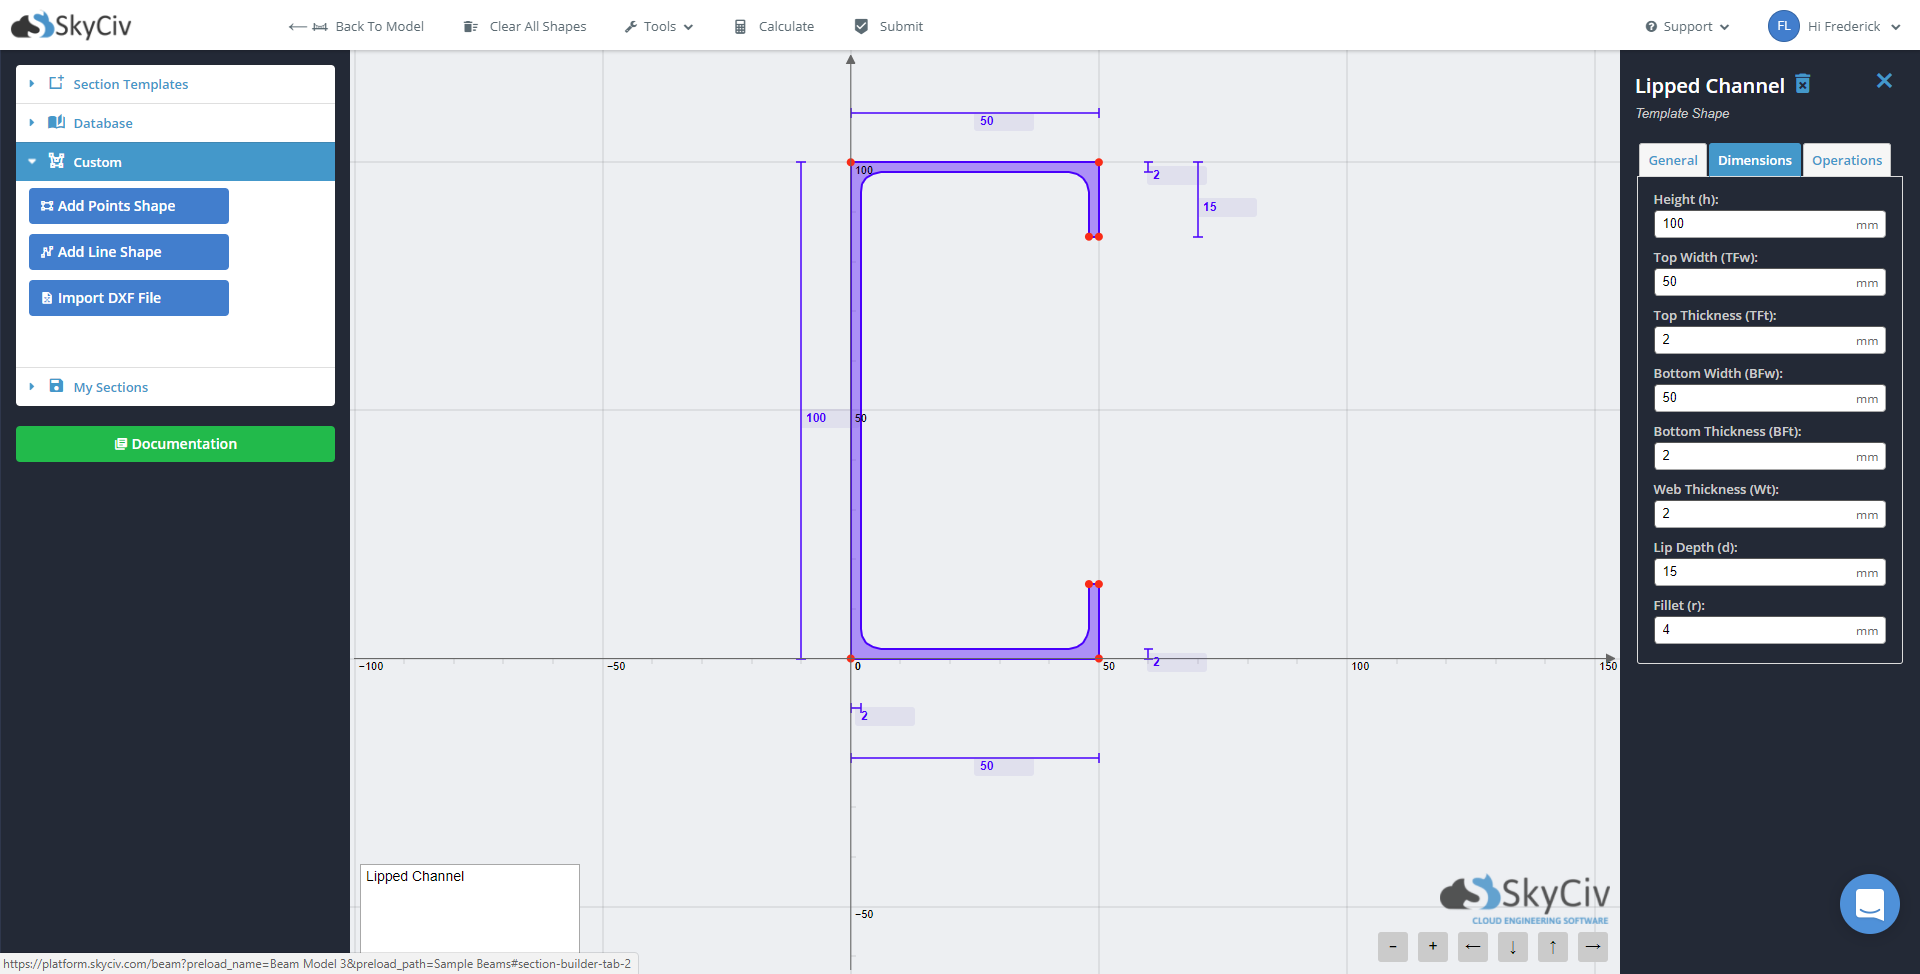This screenshot has height=974, width=1920.
Task: Collapse the Custom section
Action: pos(97,162)
